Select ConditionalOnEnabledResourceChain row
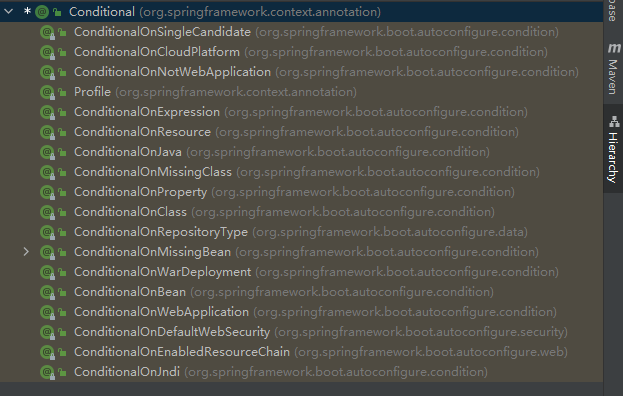The width and height of the screenshot is (623, 396). point(302,352)
